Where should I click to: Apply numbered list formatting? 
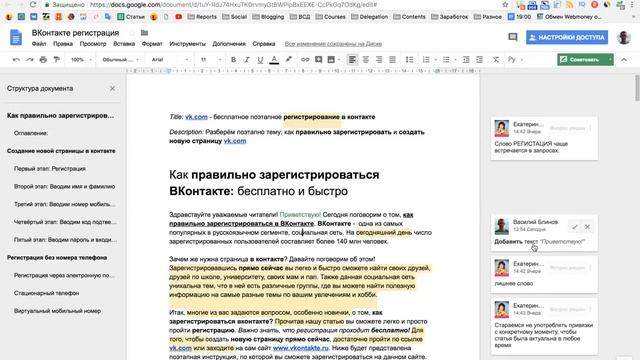click(x=426, y=60)
